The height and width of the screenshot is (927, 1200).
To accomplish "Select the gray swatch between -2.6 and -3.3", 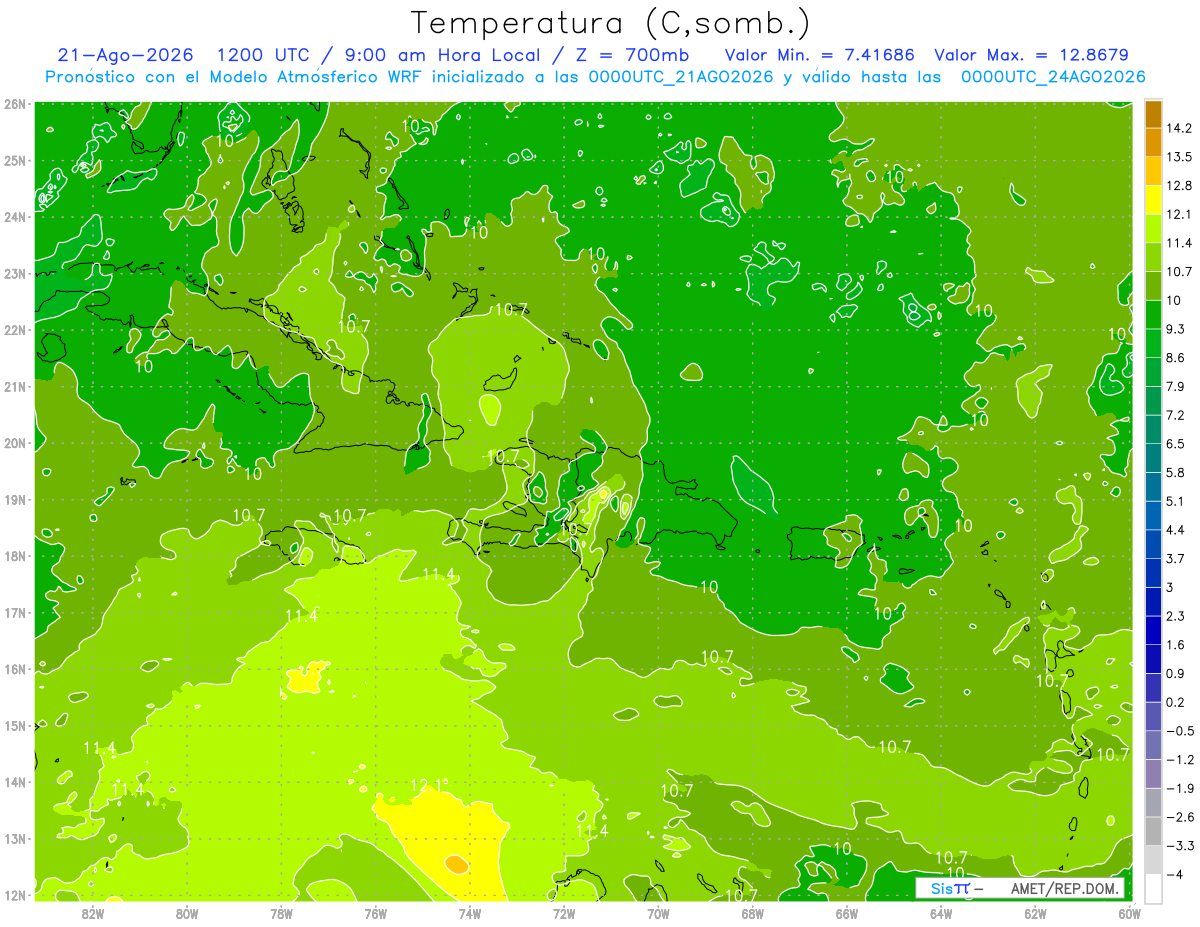I will pyautogui.click(x=1153, y=831).
